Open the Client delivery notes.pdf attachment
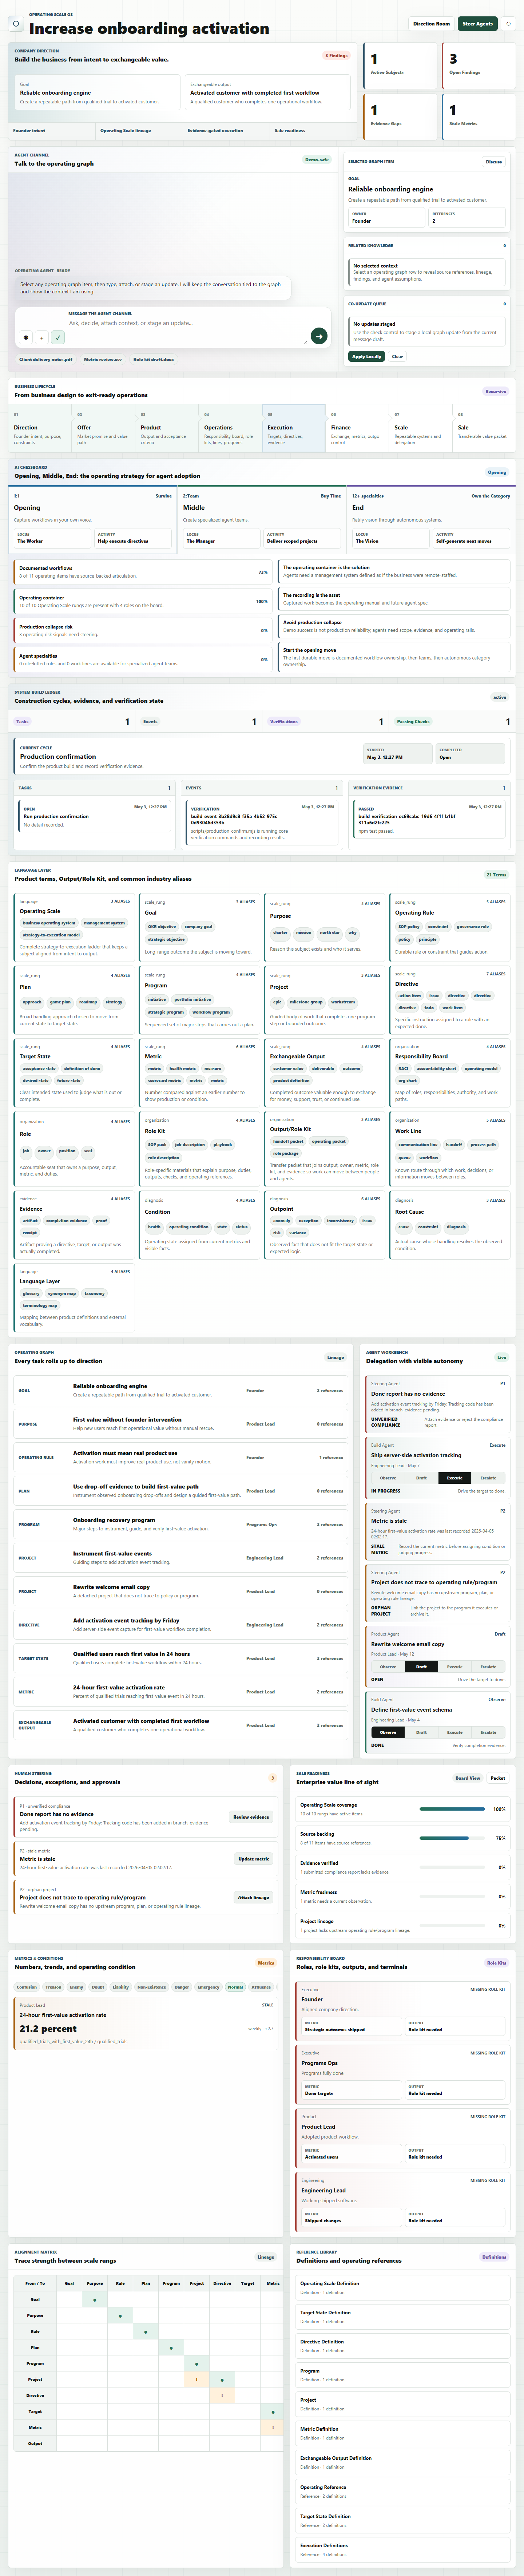This screenshot has height=2576, width=524. click(x=46, y=359)
